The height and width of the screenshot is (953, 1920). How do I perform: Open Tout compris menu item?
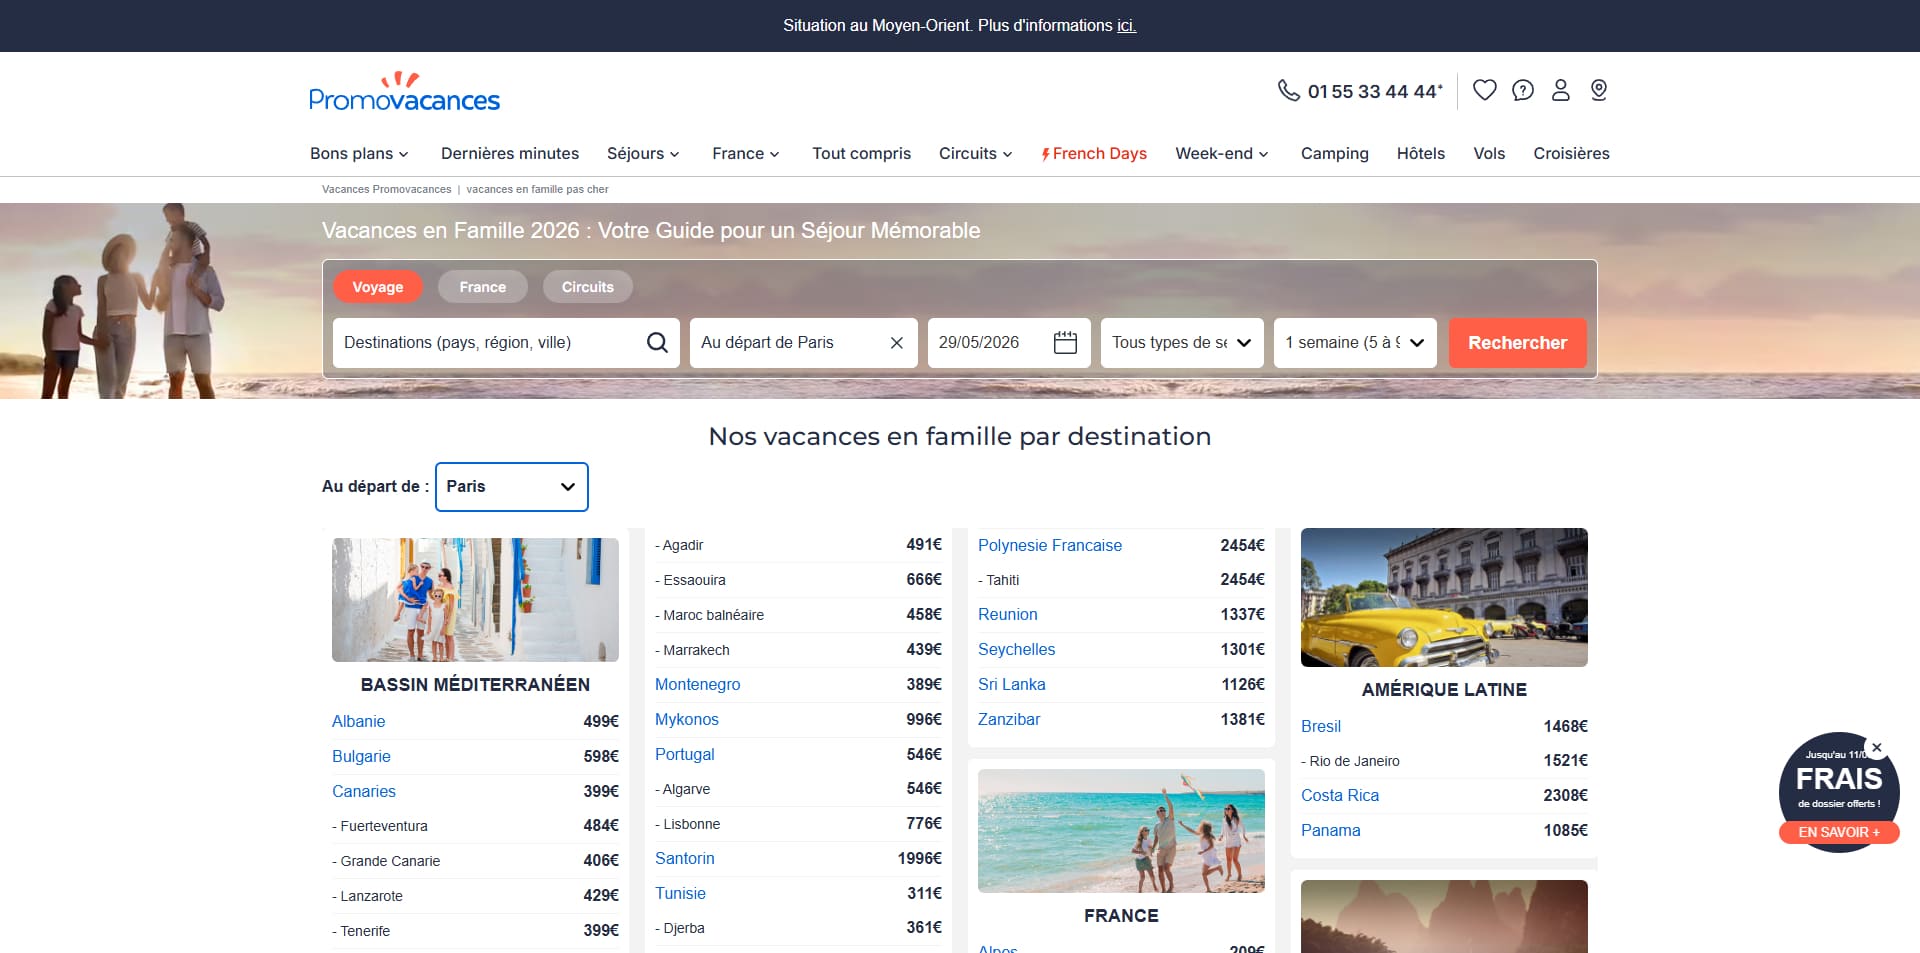click(861, 153)
